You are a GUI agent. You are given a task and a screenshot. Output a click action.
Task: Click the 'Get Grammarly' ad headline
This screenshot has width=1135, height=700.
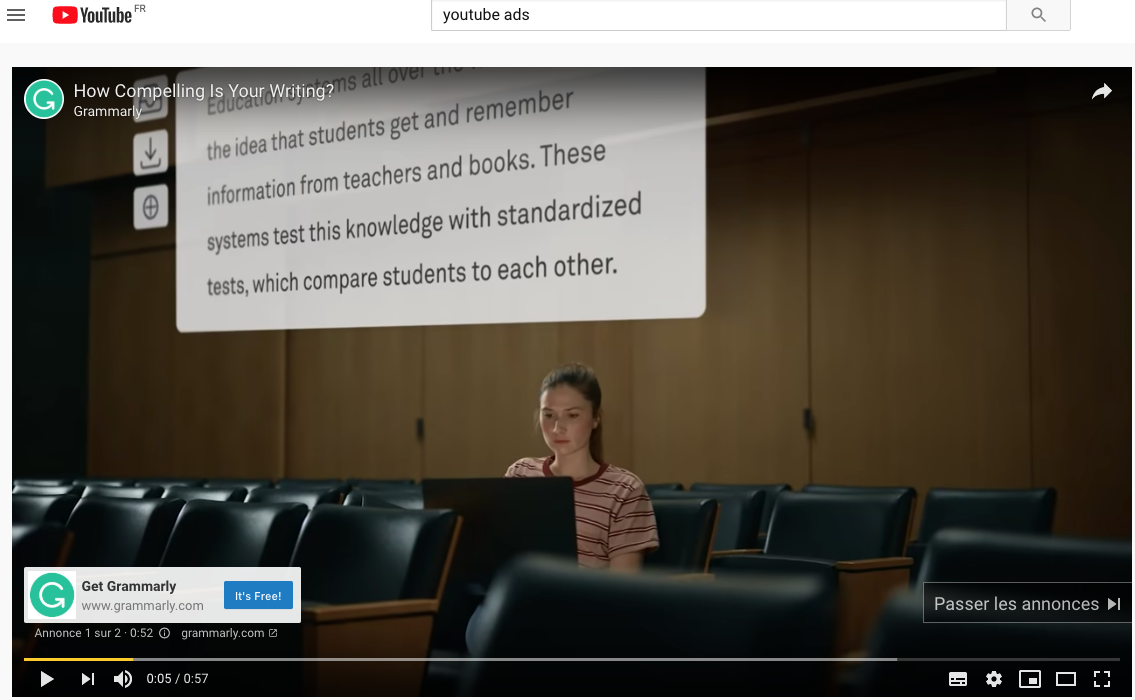(x=129, y=586)
